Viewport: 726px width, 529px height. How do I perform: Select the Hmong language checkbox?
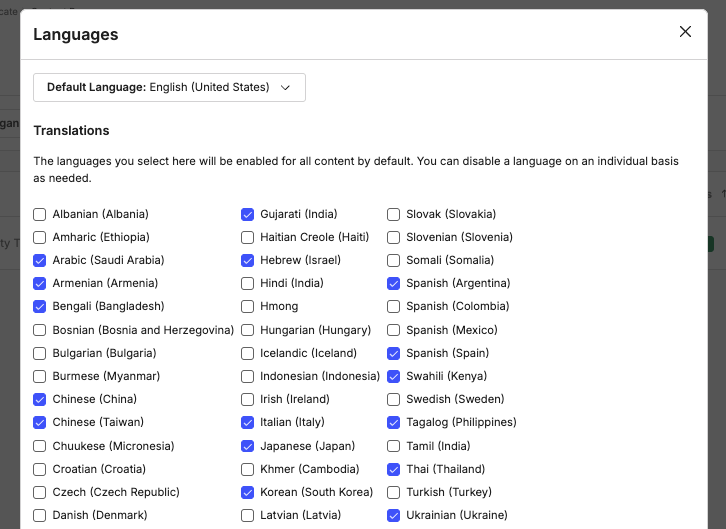tap(248, 307)
